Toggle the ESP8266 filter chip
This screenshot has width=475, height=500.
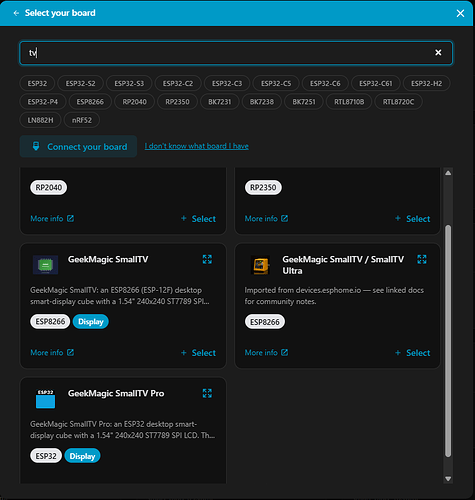90,102
